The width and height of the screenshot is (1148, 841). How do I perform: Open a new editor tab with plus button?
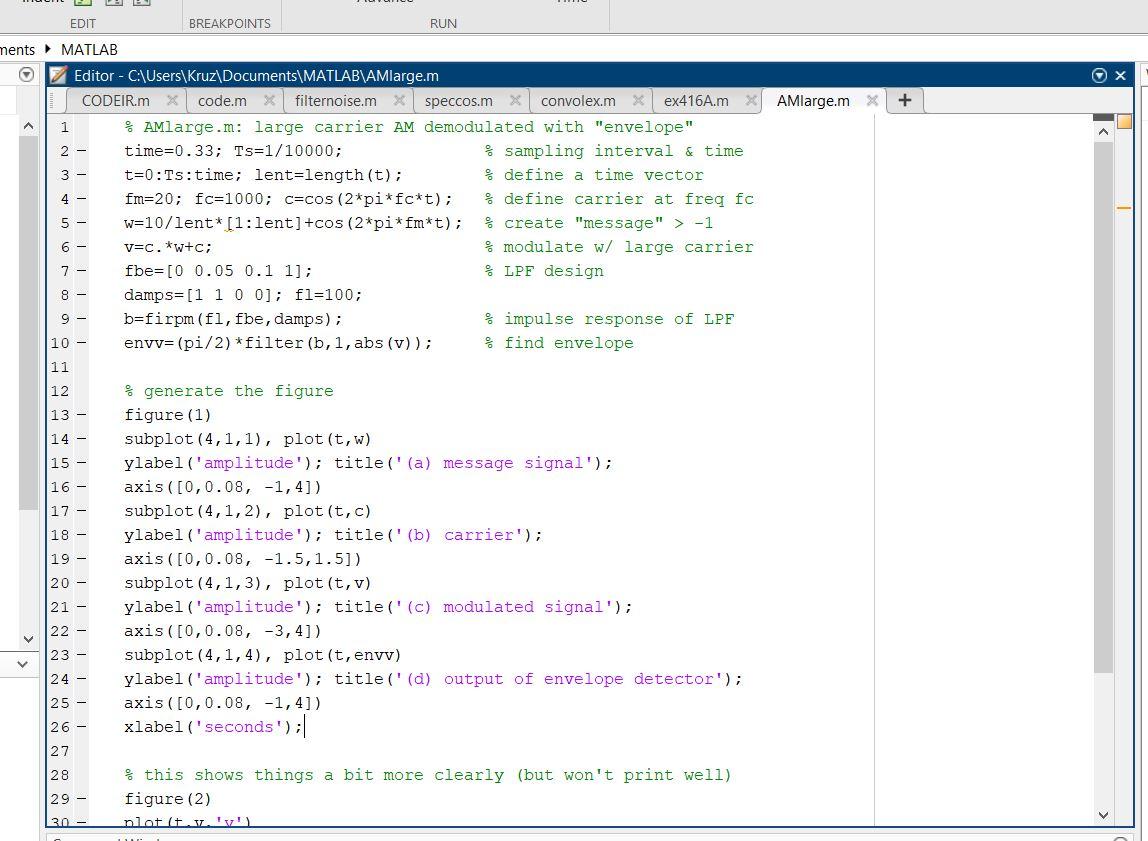click(x=904, y=100)
